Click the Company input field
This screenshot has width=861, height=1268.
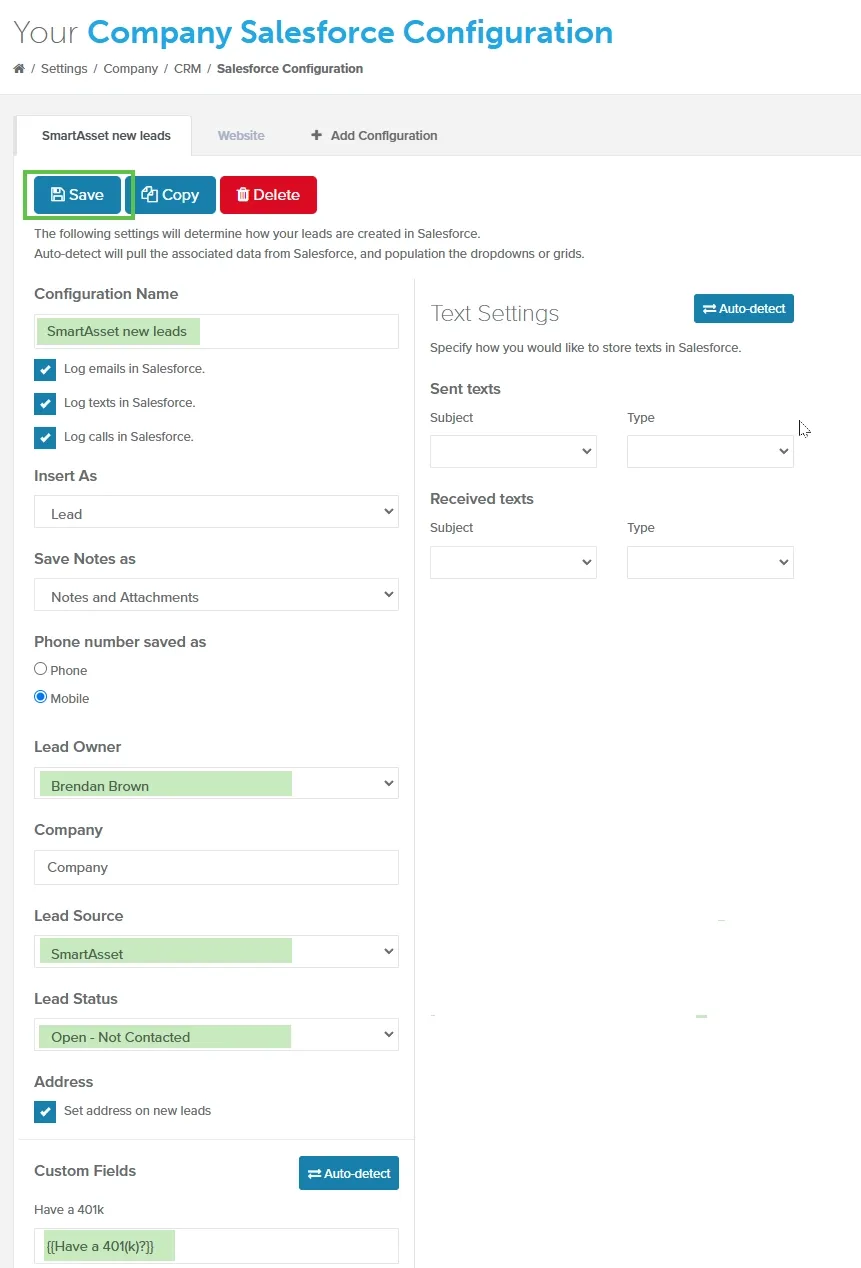[216, 867]
